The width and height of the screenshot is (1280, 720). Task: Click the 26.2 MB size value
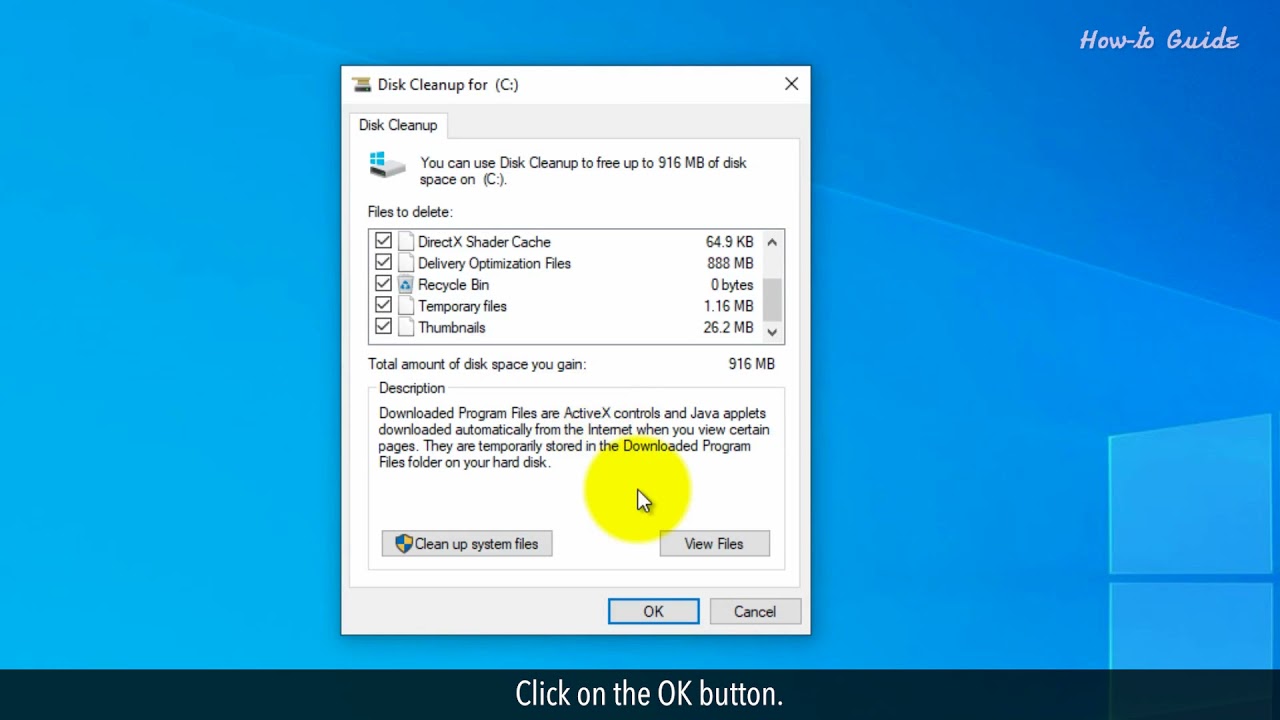(728, 327)
